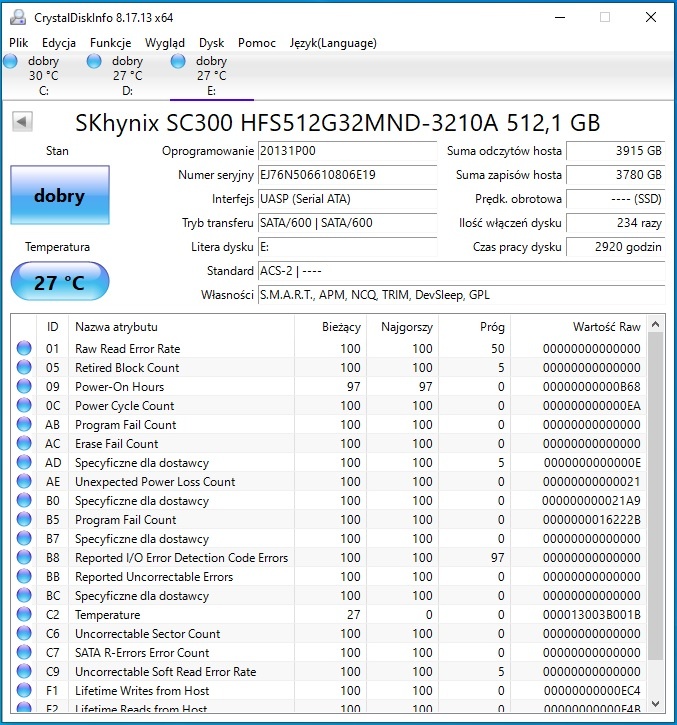Image resolution: width=677 pixels, height=725 pixels.
Task: Open the Edycja menu
Action: 59,43
